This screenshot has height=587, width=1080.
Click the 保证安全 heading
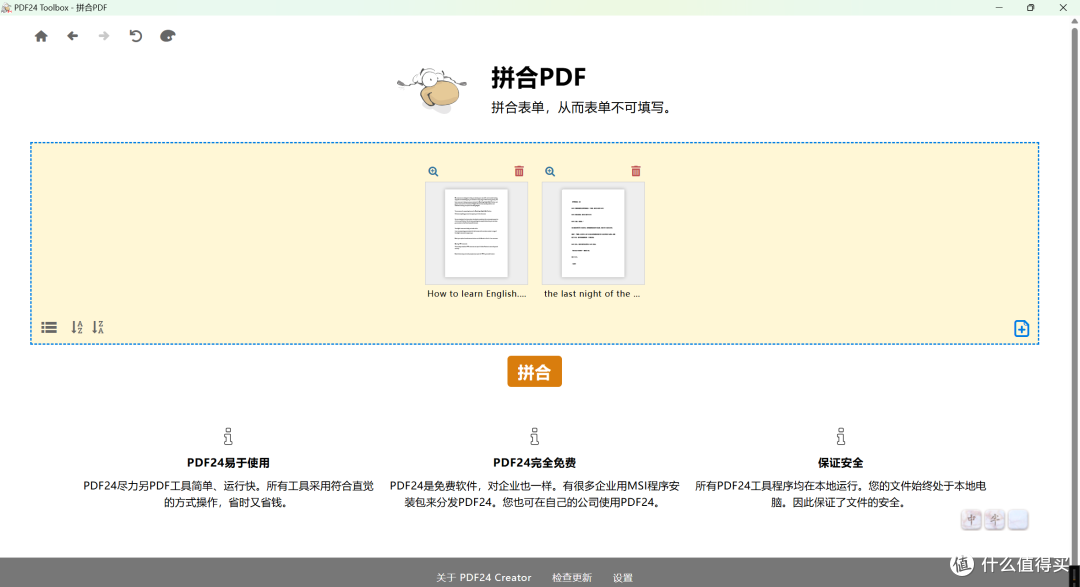click(840, 463)
